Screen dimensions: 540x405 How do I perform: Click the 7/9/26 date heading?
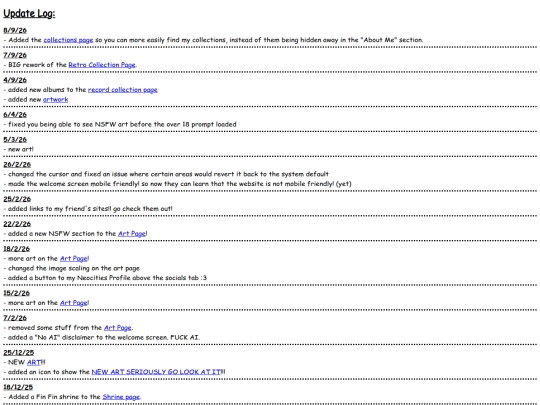pyautogui.click(x=15, y=55)
